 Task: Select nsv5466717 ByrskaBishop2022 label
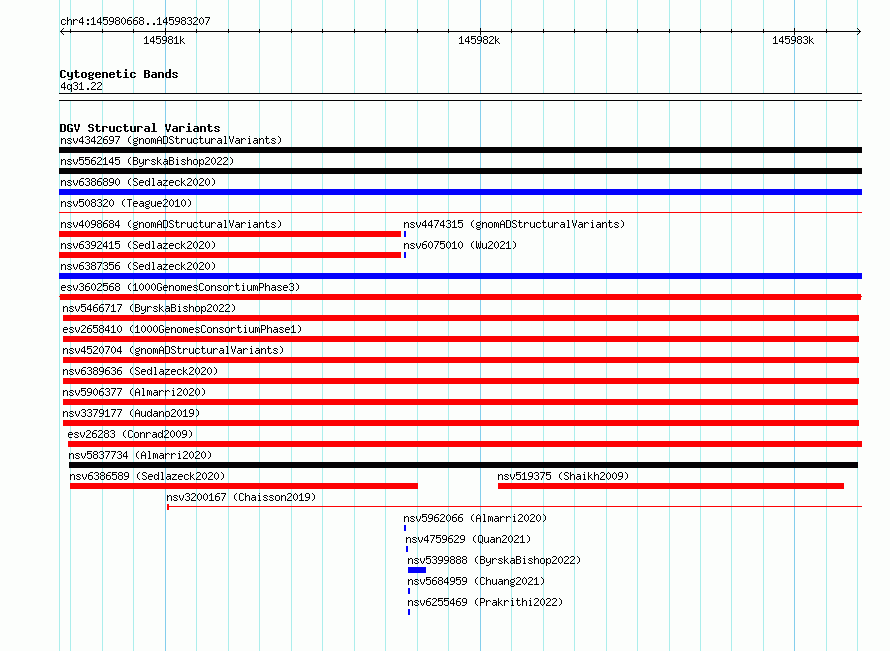pyautogui.click(x=149, y=308)
